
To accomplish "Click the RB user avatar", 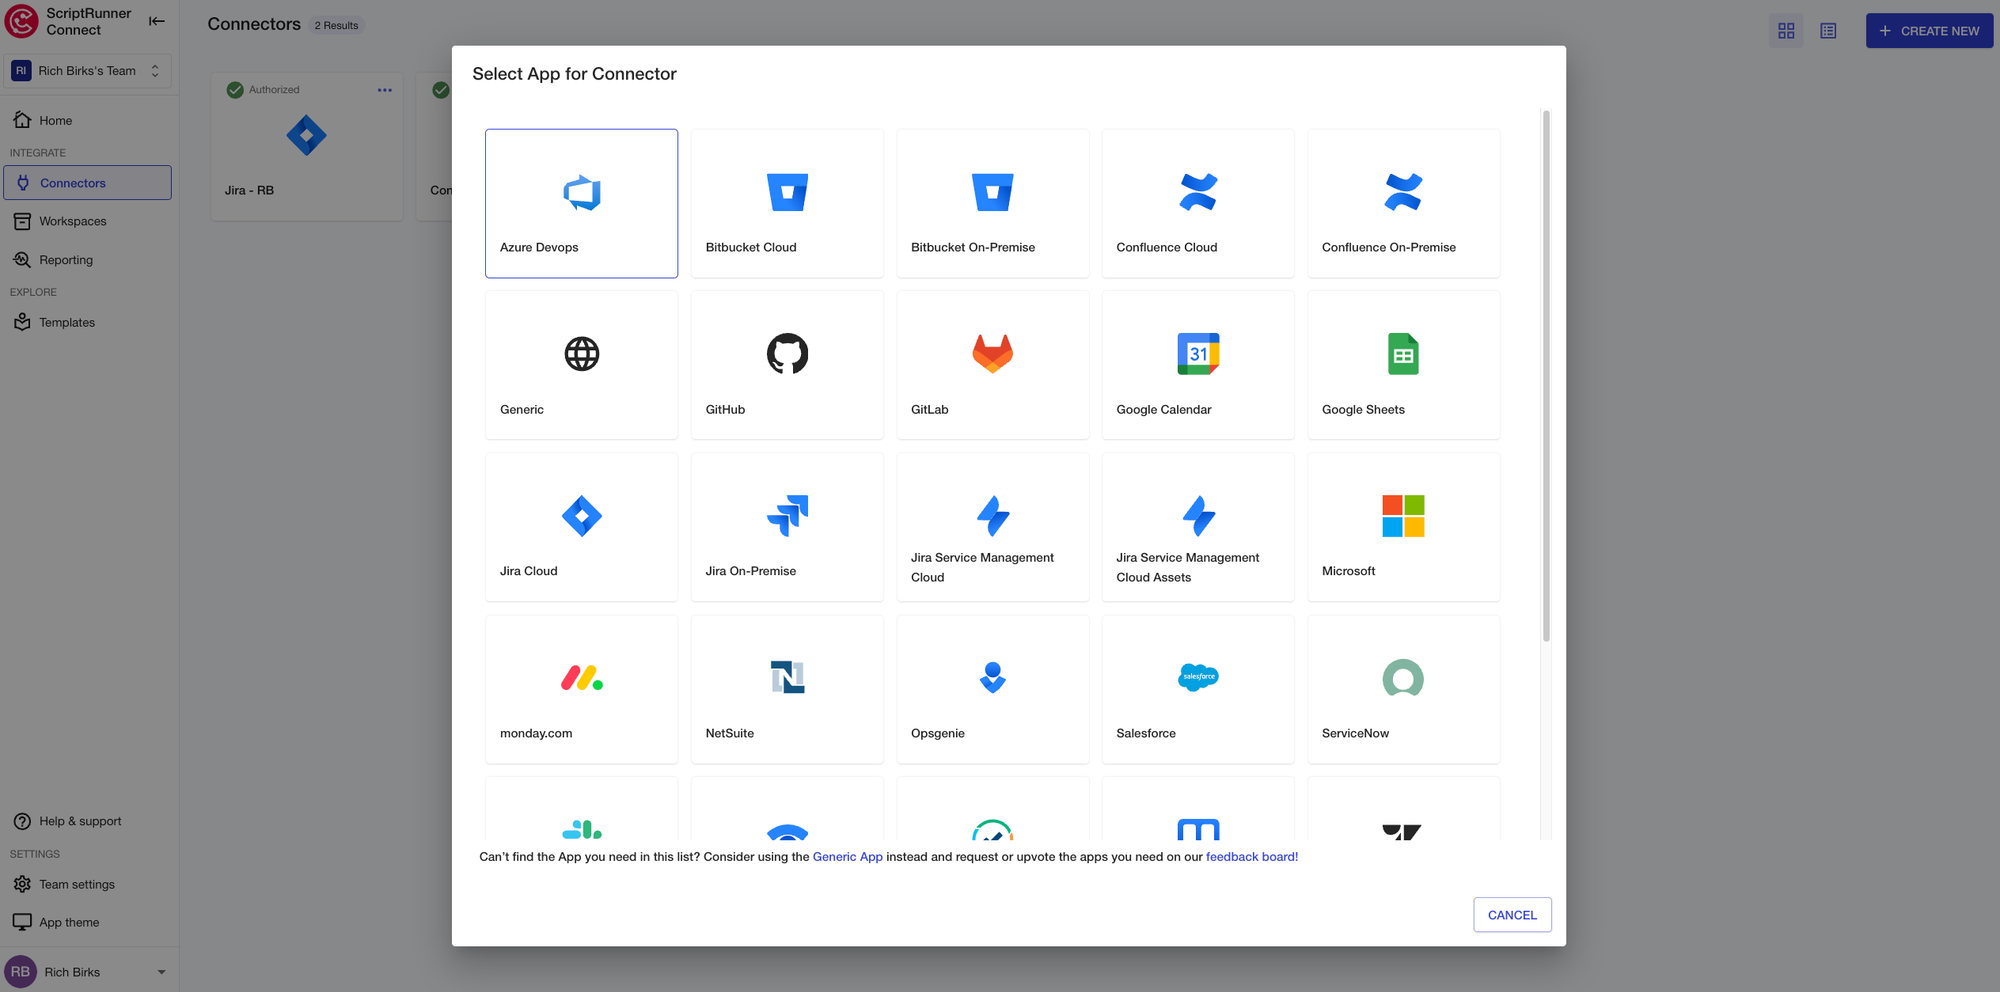I will 20,972.
